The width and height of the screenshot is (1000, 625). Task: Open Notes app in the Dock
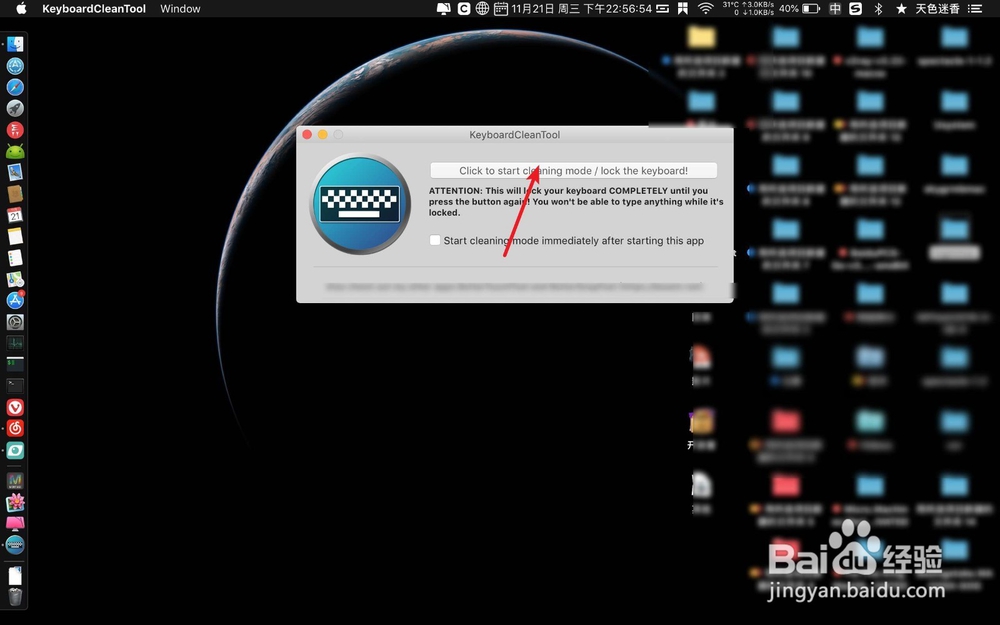(x=15, y=236)
